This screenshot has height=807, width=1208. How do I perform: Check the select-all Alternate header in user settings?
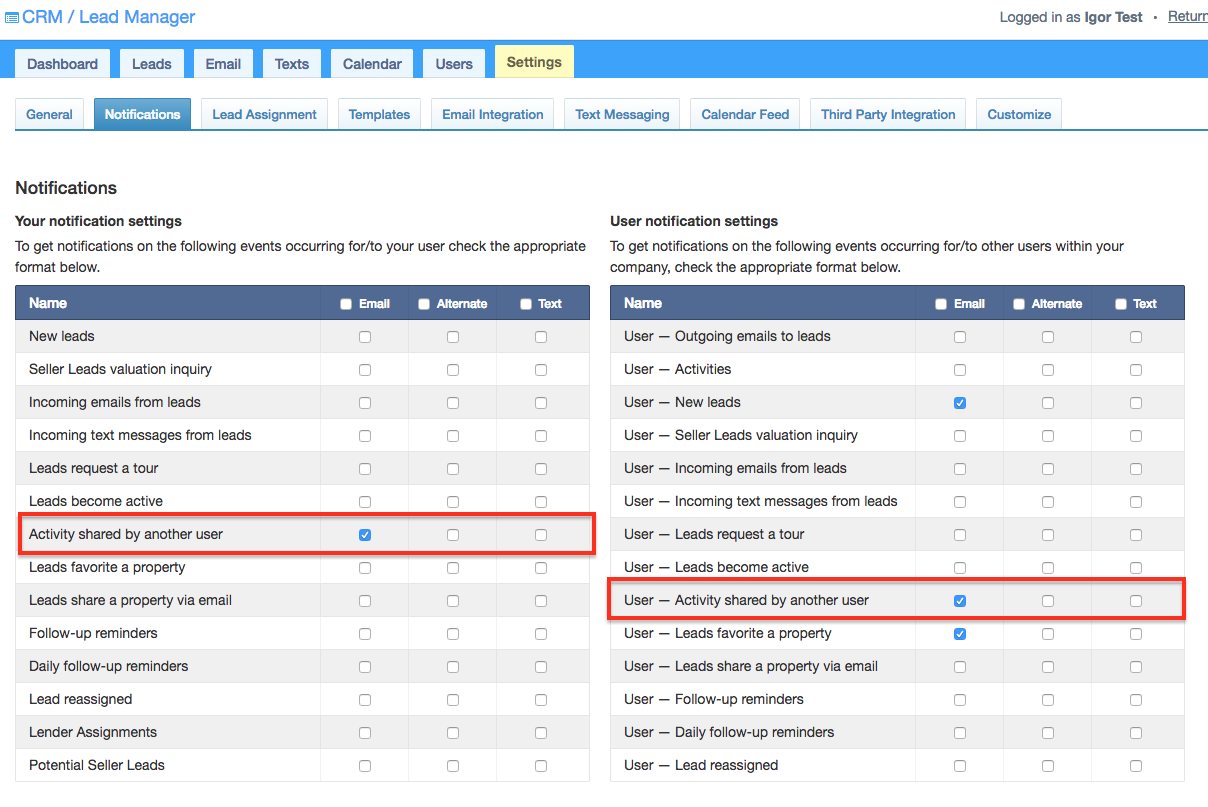[x=1019, y=304]
